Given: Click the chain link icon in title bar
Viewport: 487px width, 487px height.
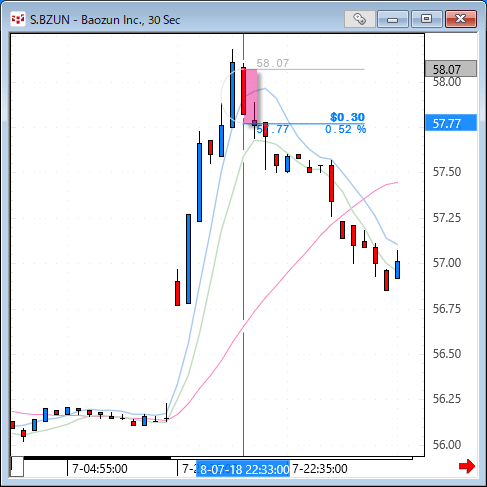Looking at the screenshot, I should (x=360, y=19).
